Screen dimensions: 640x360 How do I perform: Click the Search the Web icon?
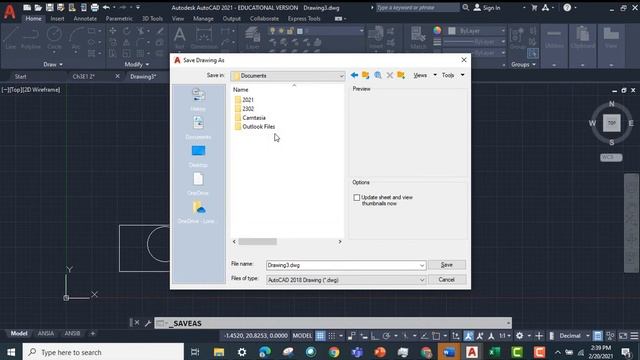(378, 75)
